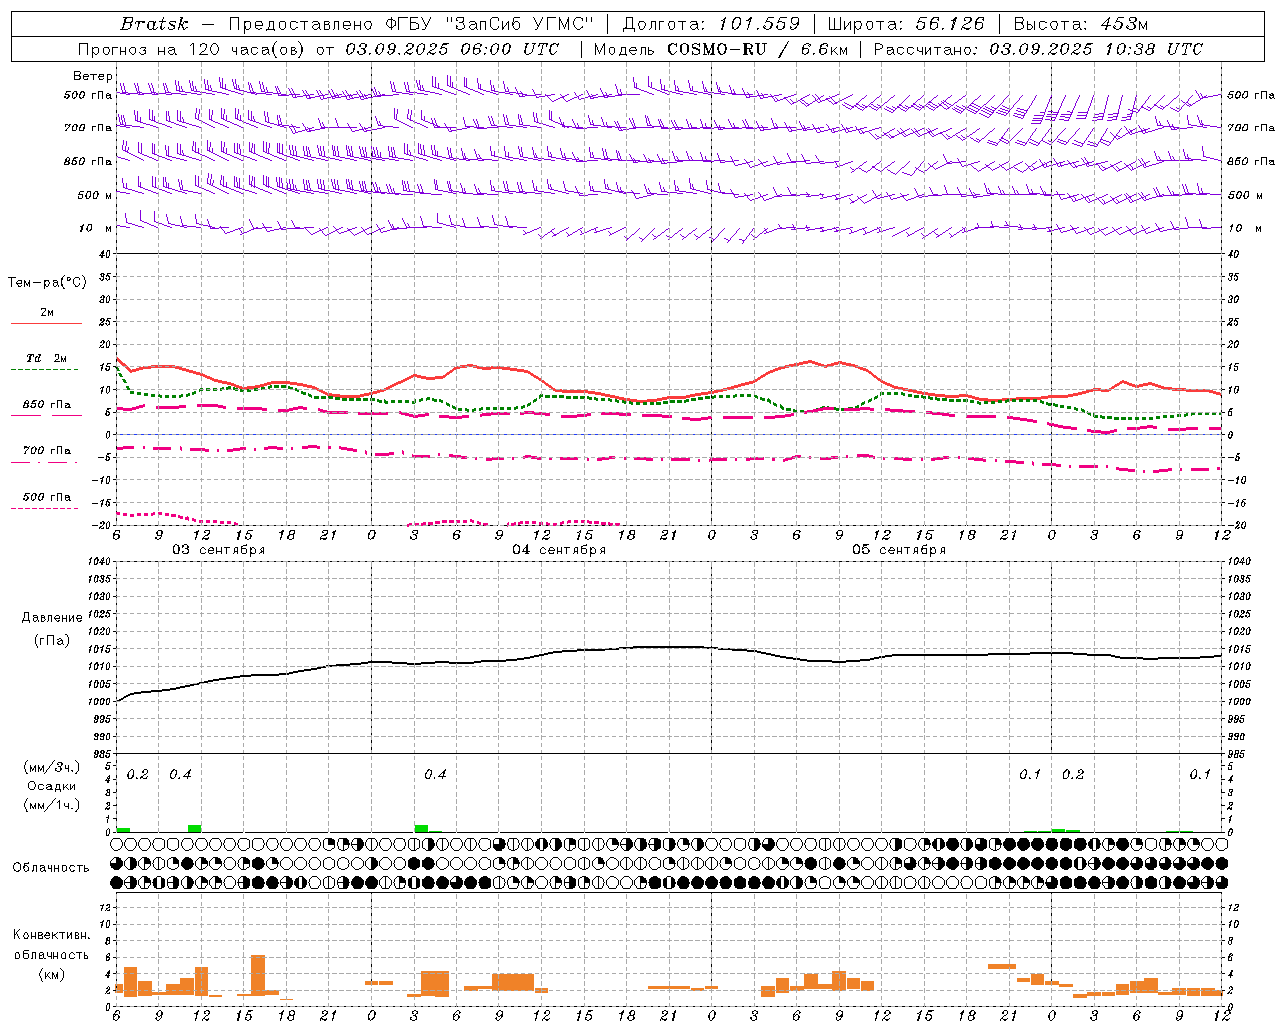This screenshot has height=1024, width=1280.
Task: Click the '700 гПа' label in left wind panel
Action: pos(88,128)
